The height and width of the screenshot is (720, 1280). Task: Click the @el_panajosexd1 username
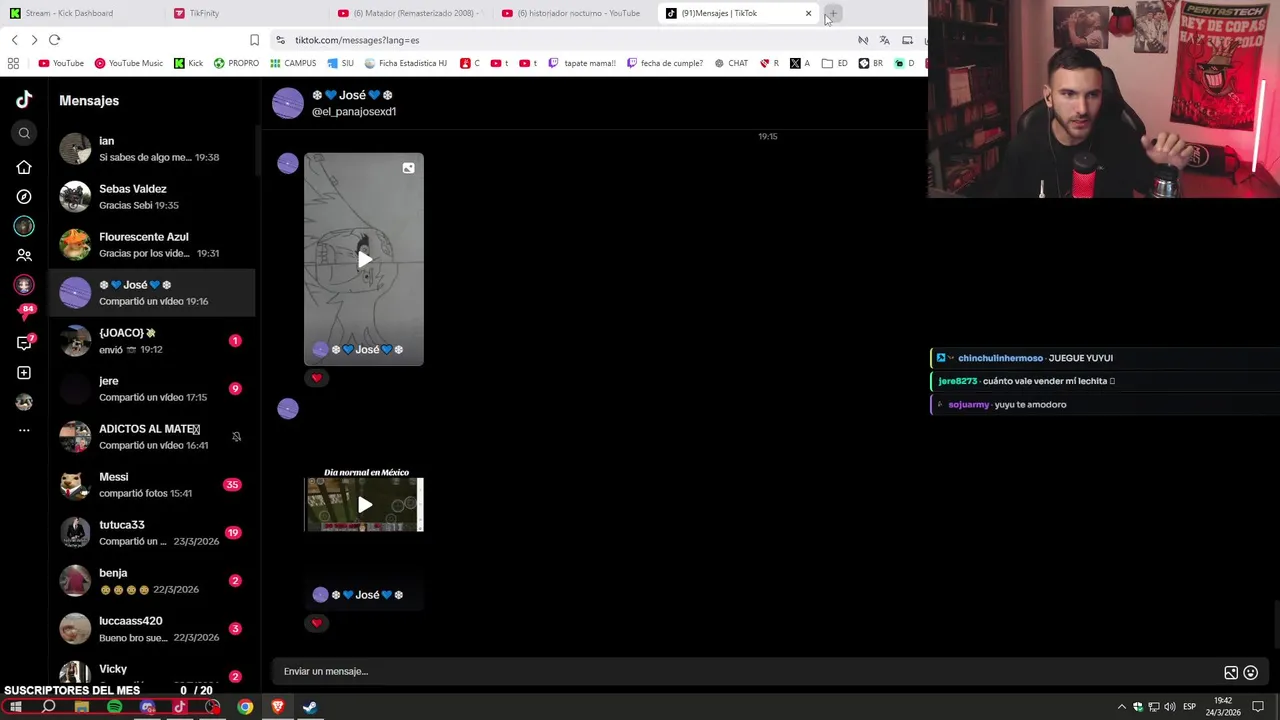pyautogui.click(x=354, y=112)
